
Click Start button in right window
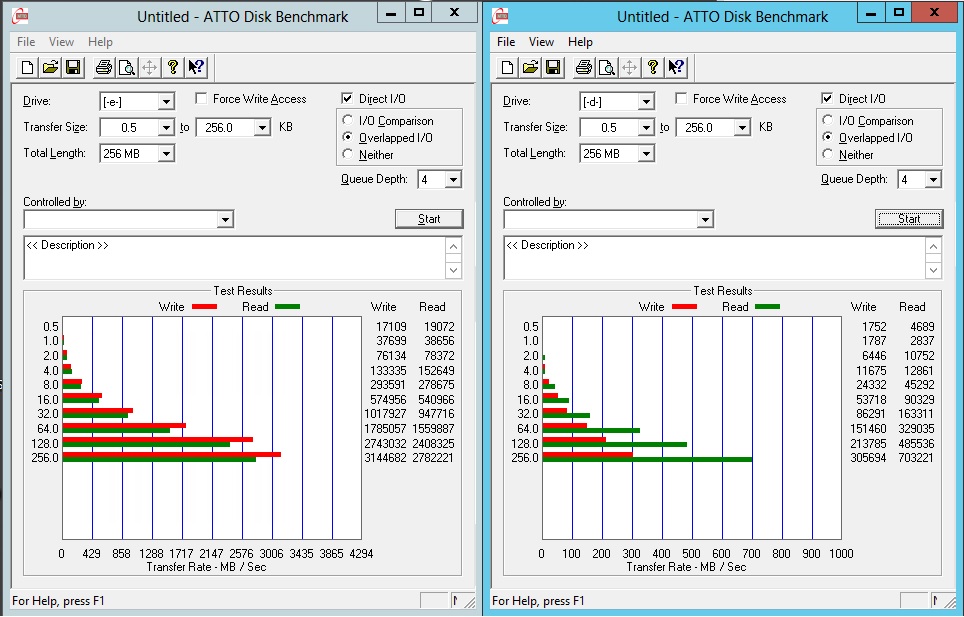tap(909, 219)
